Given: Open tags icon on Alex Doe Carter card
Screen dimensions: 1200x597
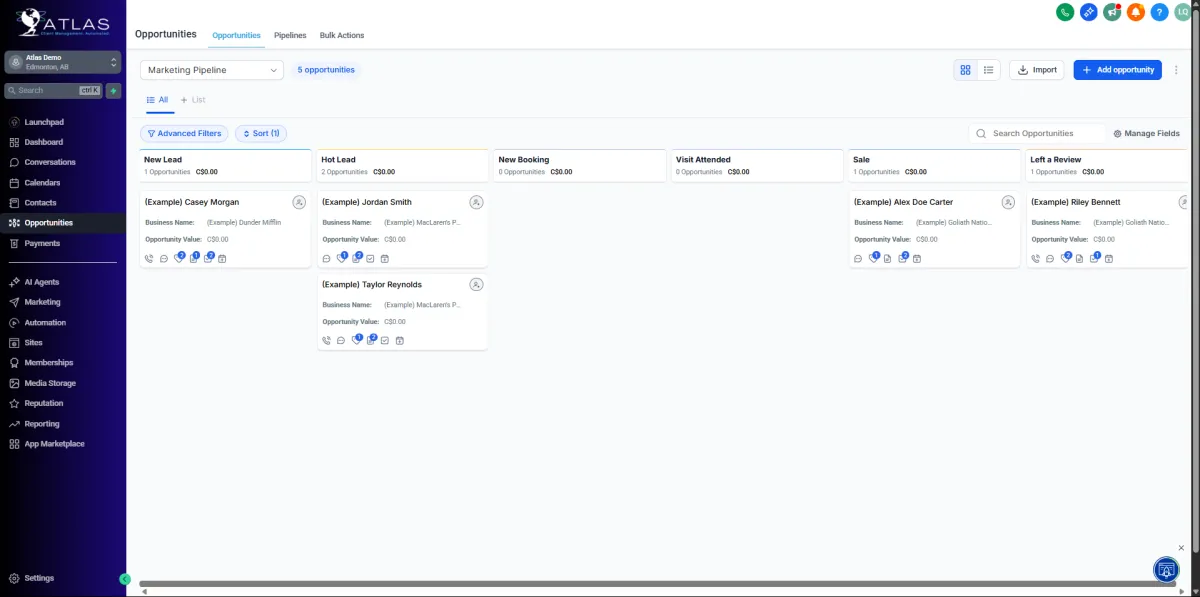Looking at the screenshot, I should pos(874,258).
